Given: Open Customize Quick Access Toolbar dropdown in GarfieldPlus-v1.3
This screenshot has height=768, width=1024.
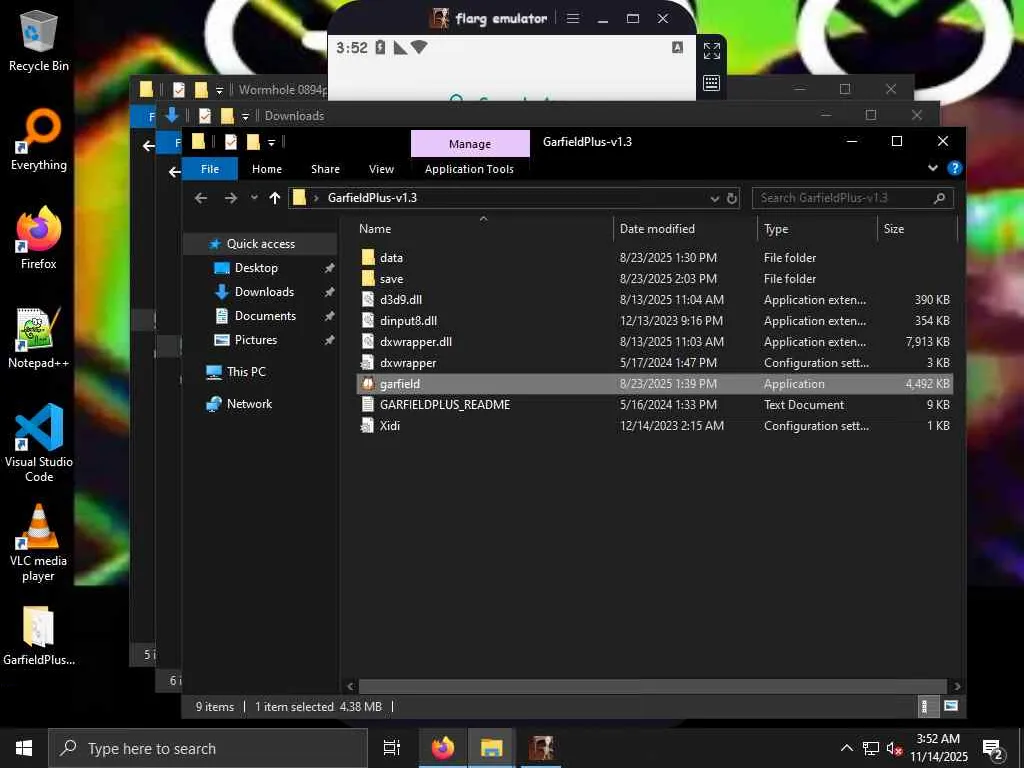Looking at the screenshot, I should coord(271,142).
